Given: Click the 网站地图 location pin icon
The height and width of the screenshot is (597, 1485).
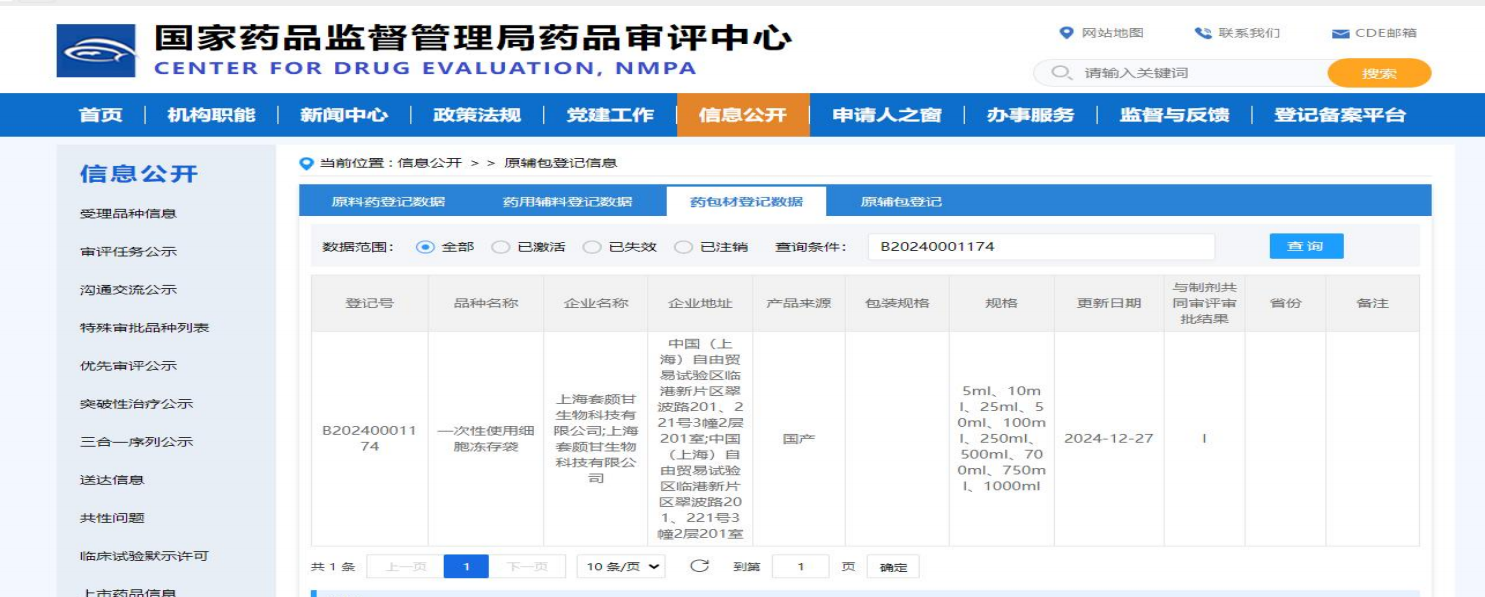Looking at the screenshot, I should 1066,33.
